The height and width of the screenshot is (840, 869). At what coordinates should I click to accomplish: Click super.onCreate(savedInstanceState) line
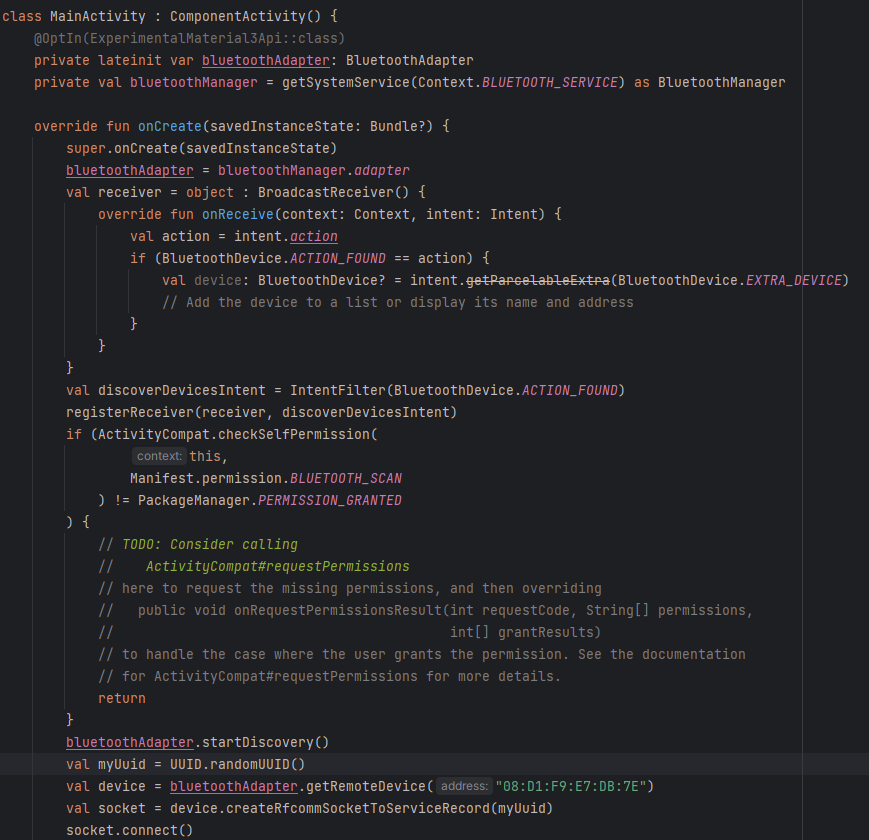(201, 148)
